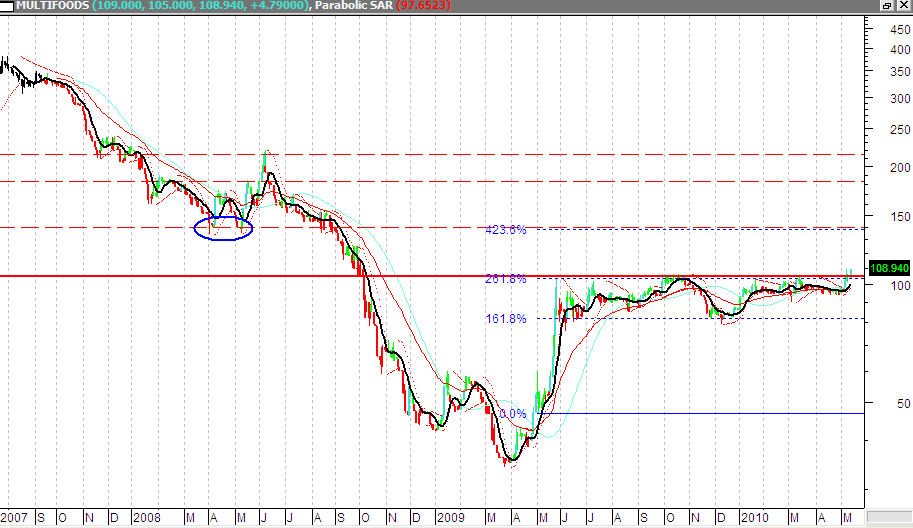The height and width of the screenshot is (528, 913).
Task: Click the 423.6% Fibonacci level label
Action: pos(505,229)
